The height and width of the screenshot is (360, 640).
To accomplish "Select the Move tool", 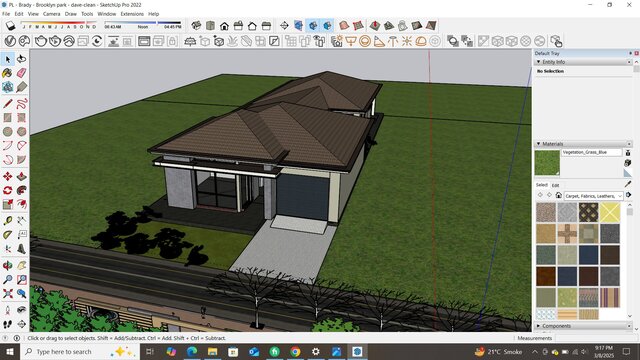I will [8, 176].
